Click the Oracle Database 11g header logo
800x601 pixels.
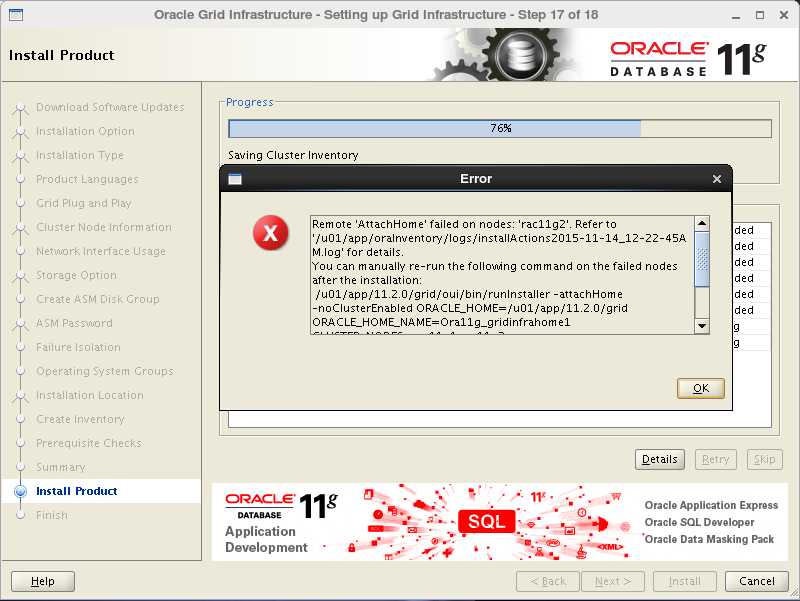coord(688,59)
